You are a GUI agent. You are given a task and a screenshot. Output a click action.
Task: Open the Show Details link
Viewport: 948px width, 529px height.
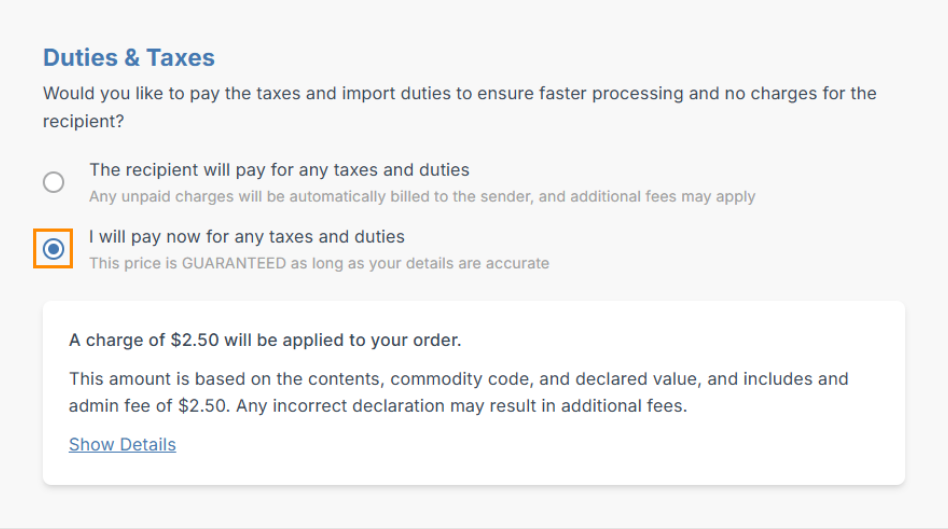[122, 445]
